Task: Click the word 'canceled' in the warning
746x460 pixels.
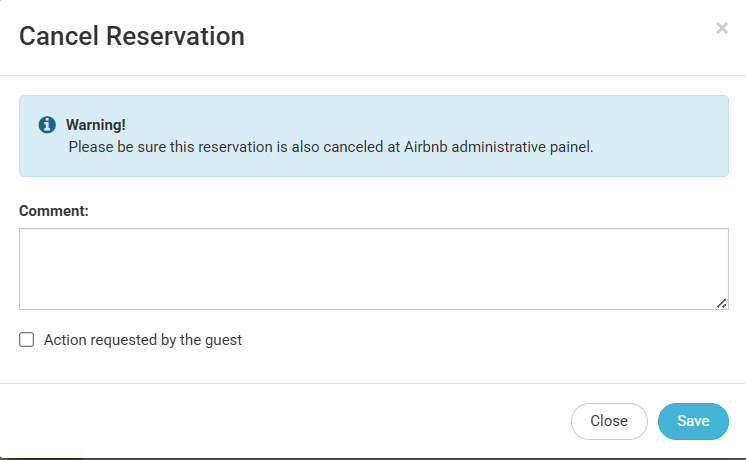Action: pyautogui.click(x=368, y=147)
